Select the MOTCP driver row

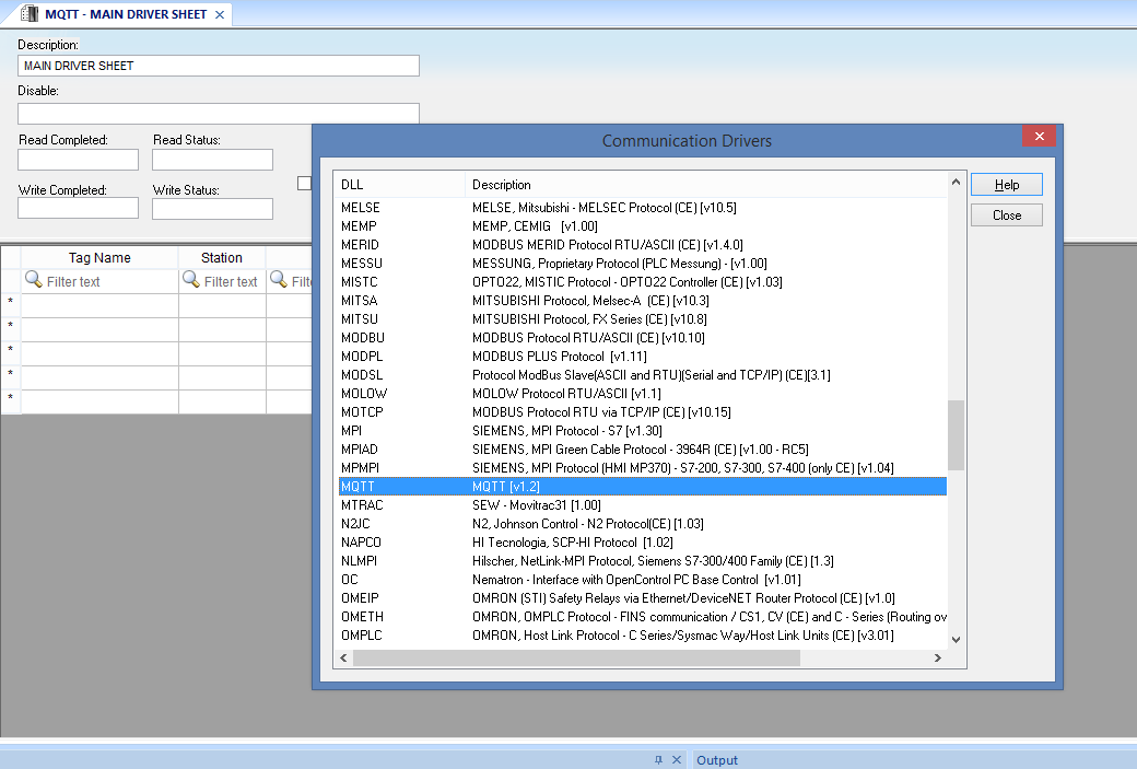click(642, 412)
